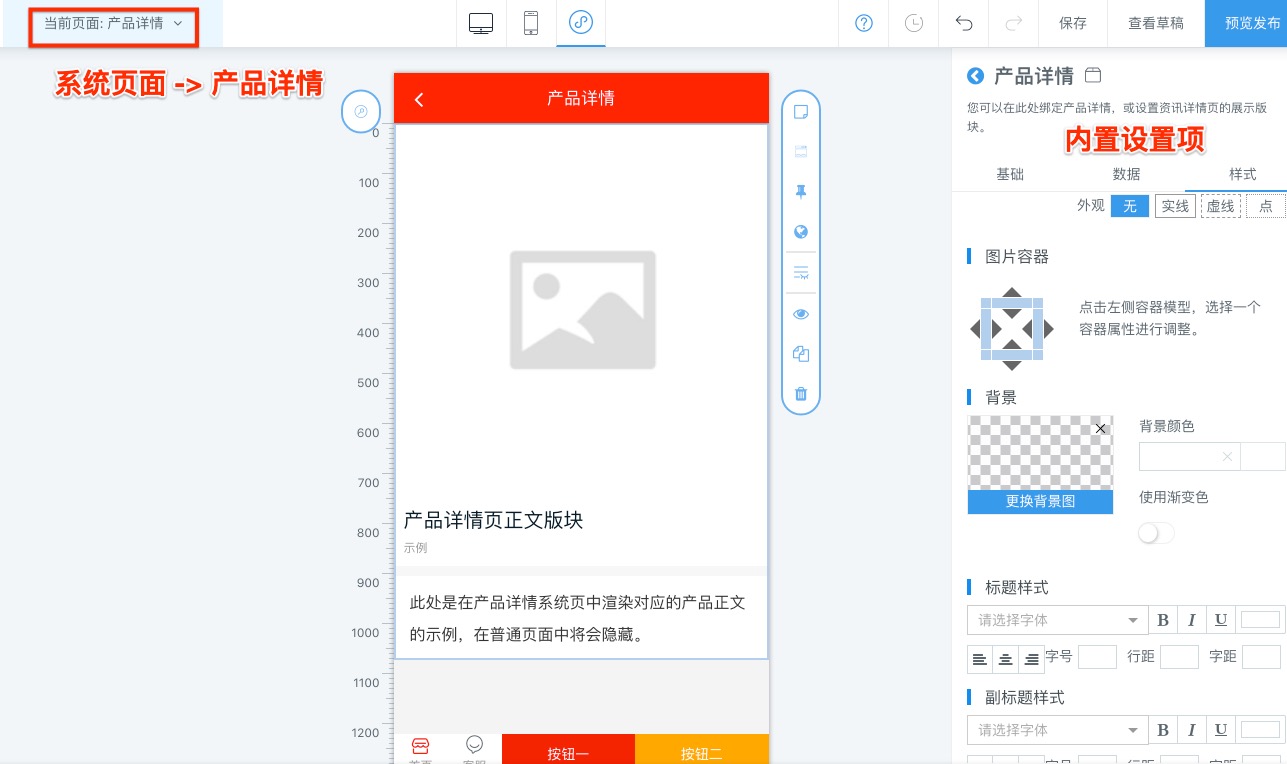
Task: Click bottom arrow of the container model
Action: 1012,365
